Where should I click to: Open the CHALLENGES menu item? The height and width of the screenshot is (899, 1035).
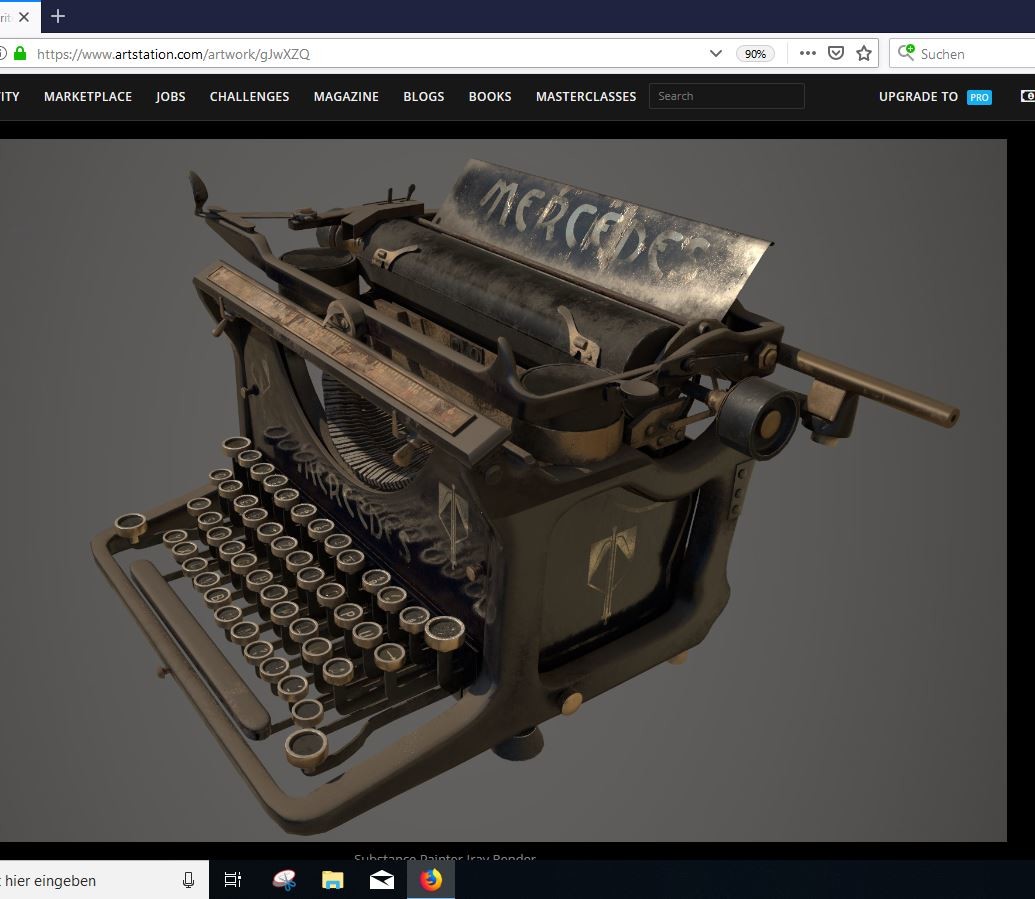(x=249, y=96)
